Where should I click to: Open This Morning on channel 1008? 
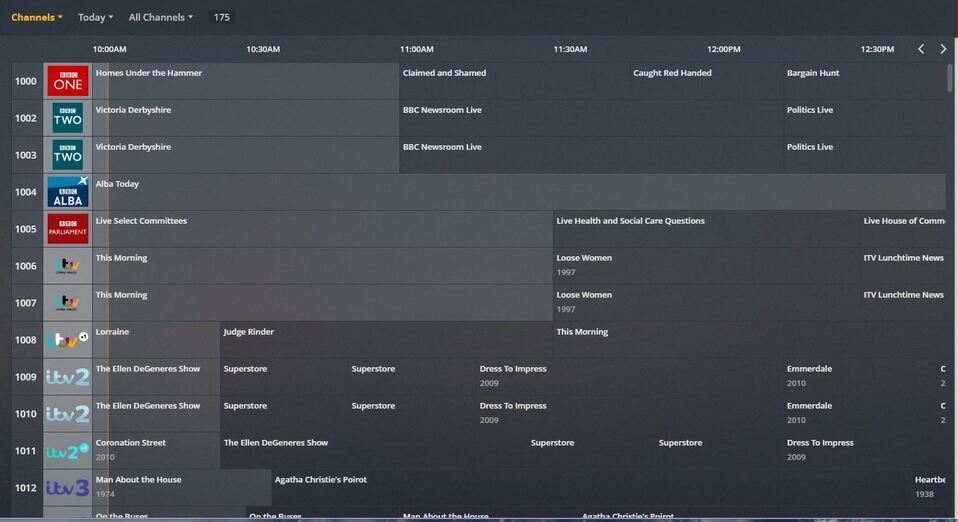(x=750, y=340)
